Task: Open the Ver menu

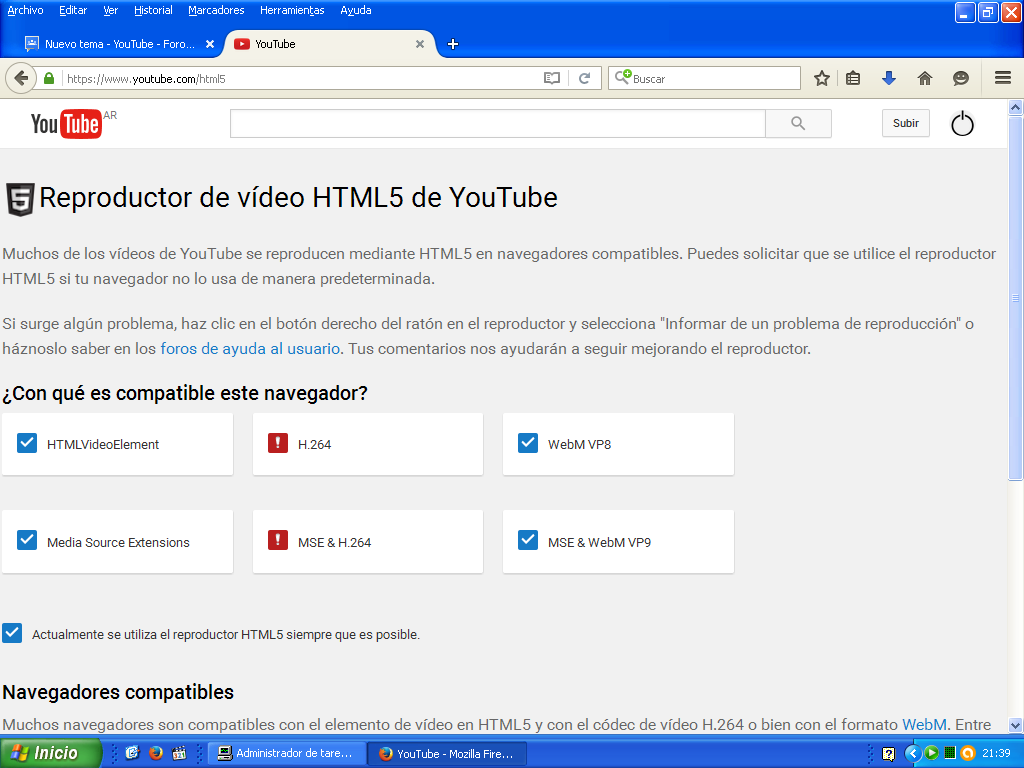Action: click(x=110, y=10)
